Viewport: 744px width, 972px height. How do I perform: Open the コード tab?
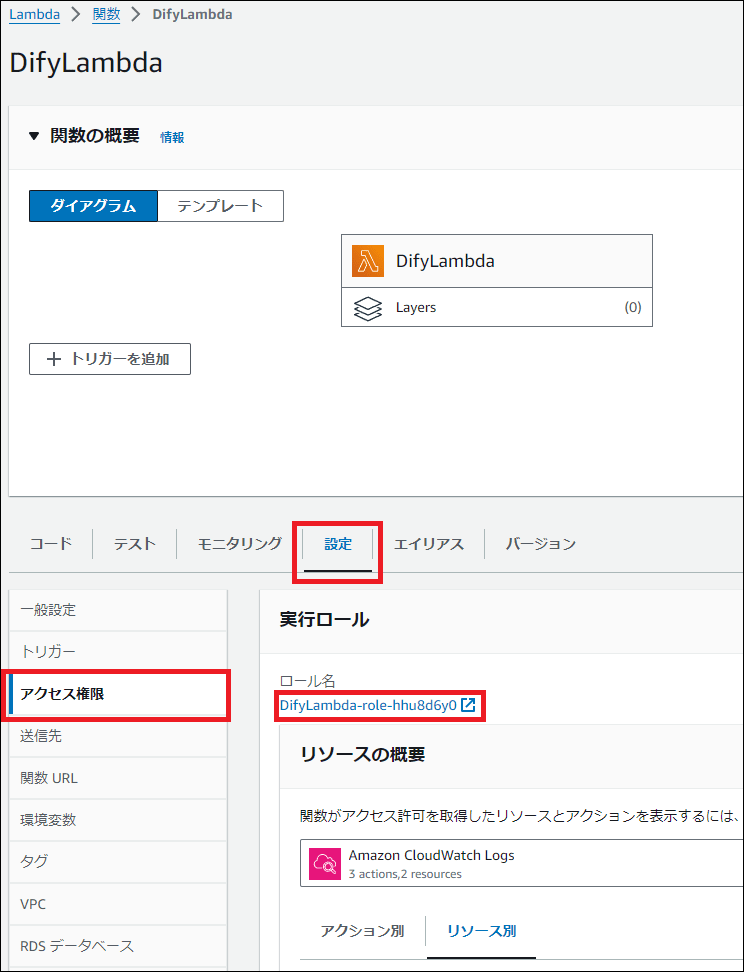pyautogui.click(x=50, y=544)
